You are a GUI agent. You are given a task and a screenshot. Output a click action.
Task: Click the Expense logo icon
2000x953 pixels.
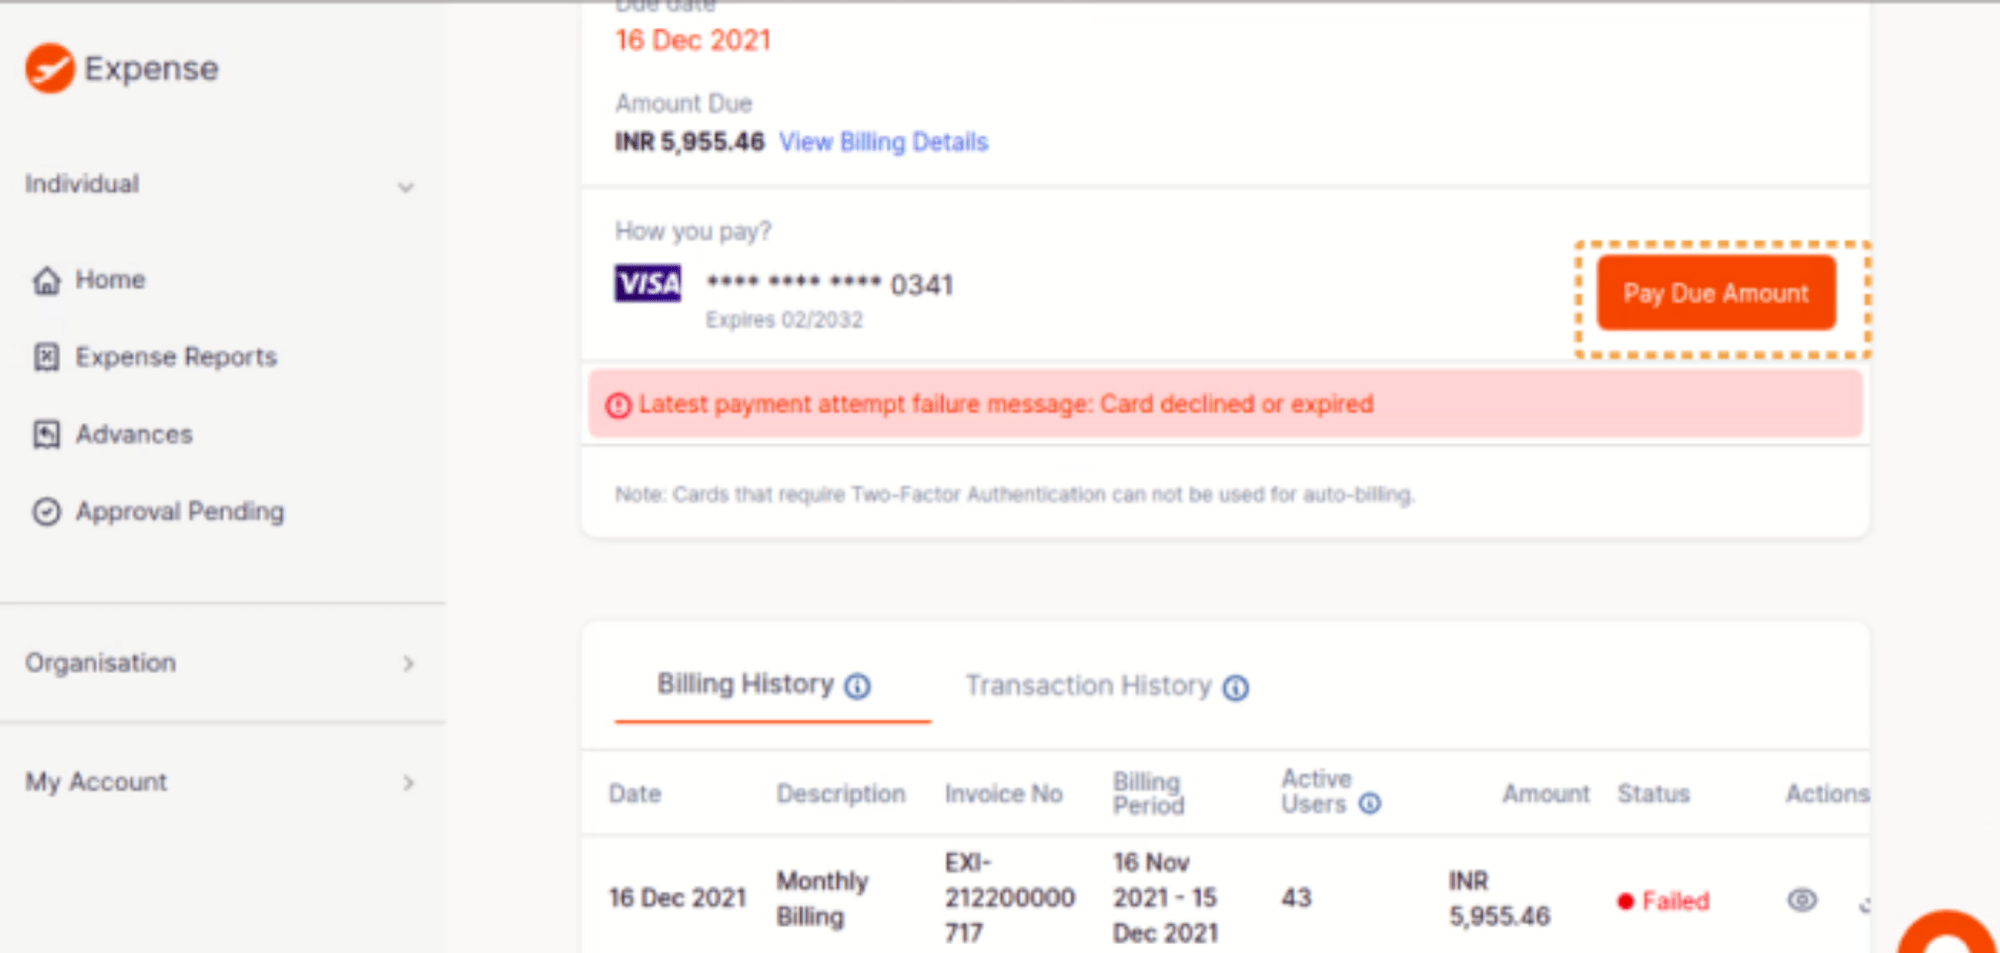click(50, 68)
